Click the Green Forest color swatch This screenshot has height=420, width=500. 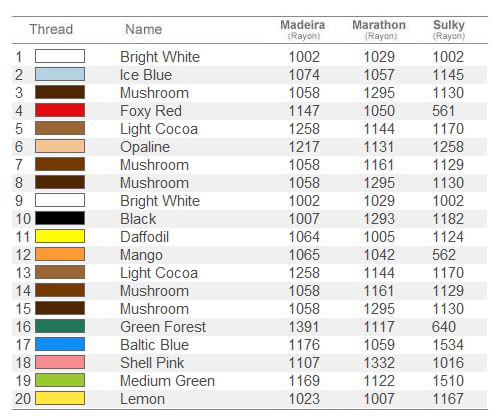coord(60,326)
